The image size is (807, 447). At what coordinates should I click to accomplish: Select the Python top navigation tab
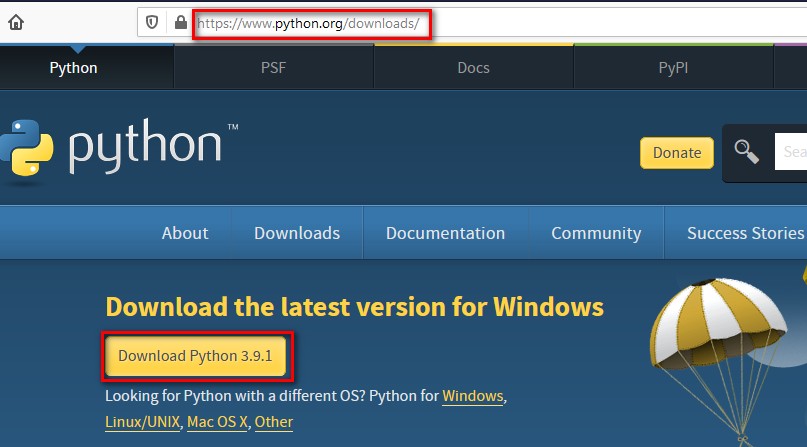(x=74, y=67)
